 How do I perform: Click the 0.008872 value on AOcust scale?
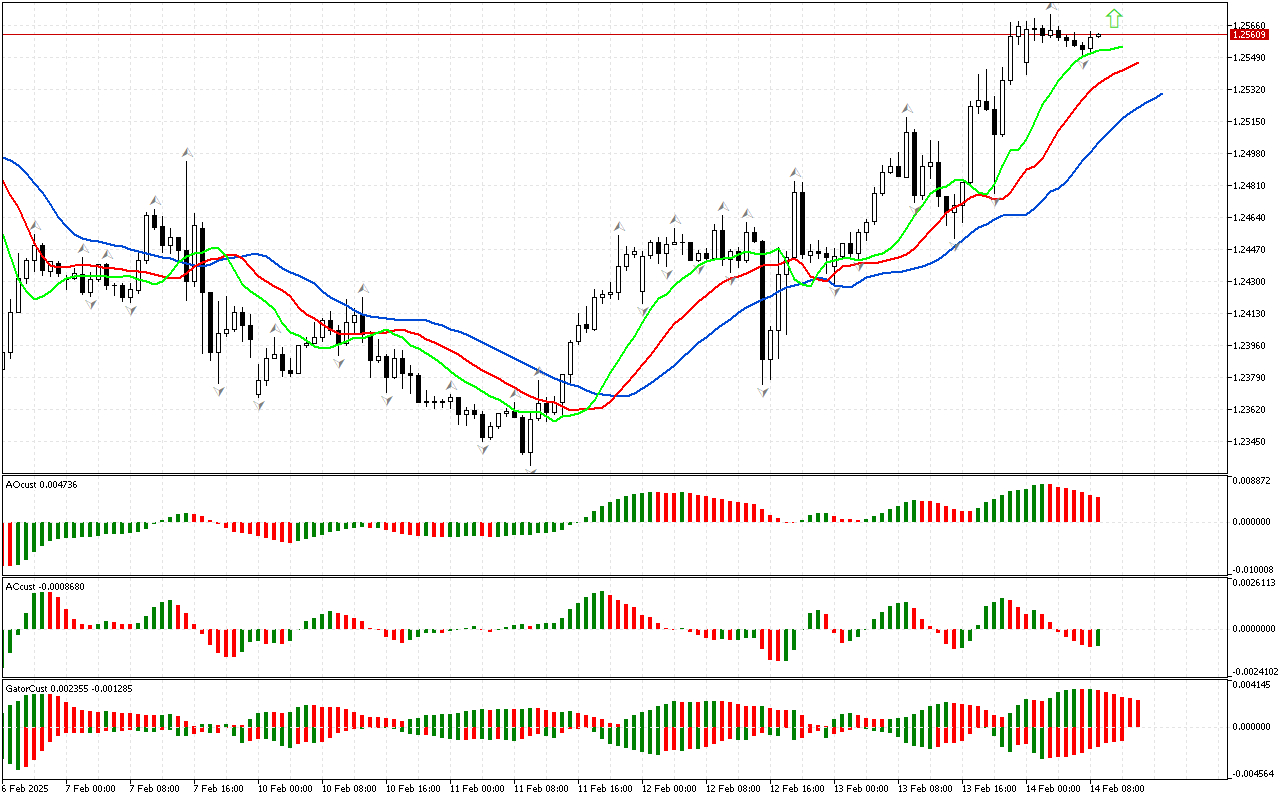tap(1252, 482)
